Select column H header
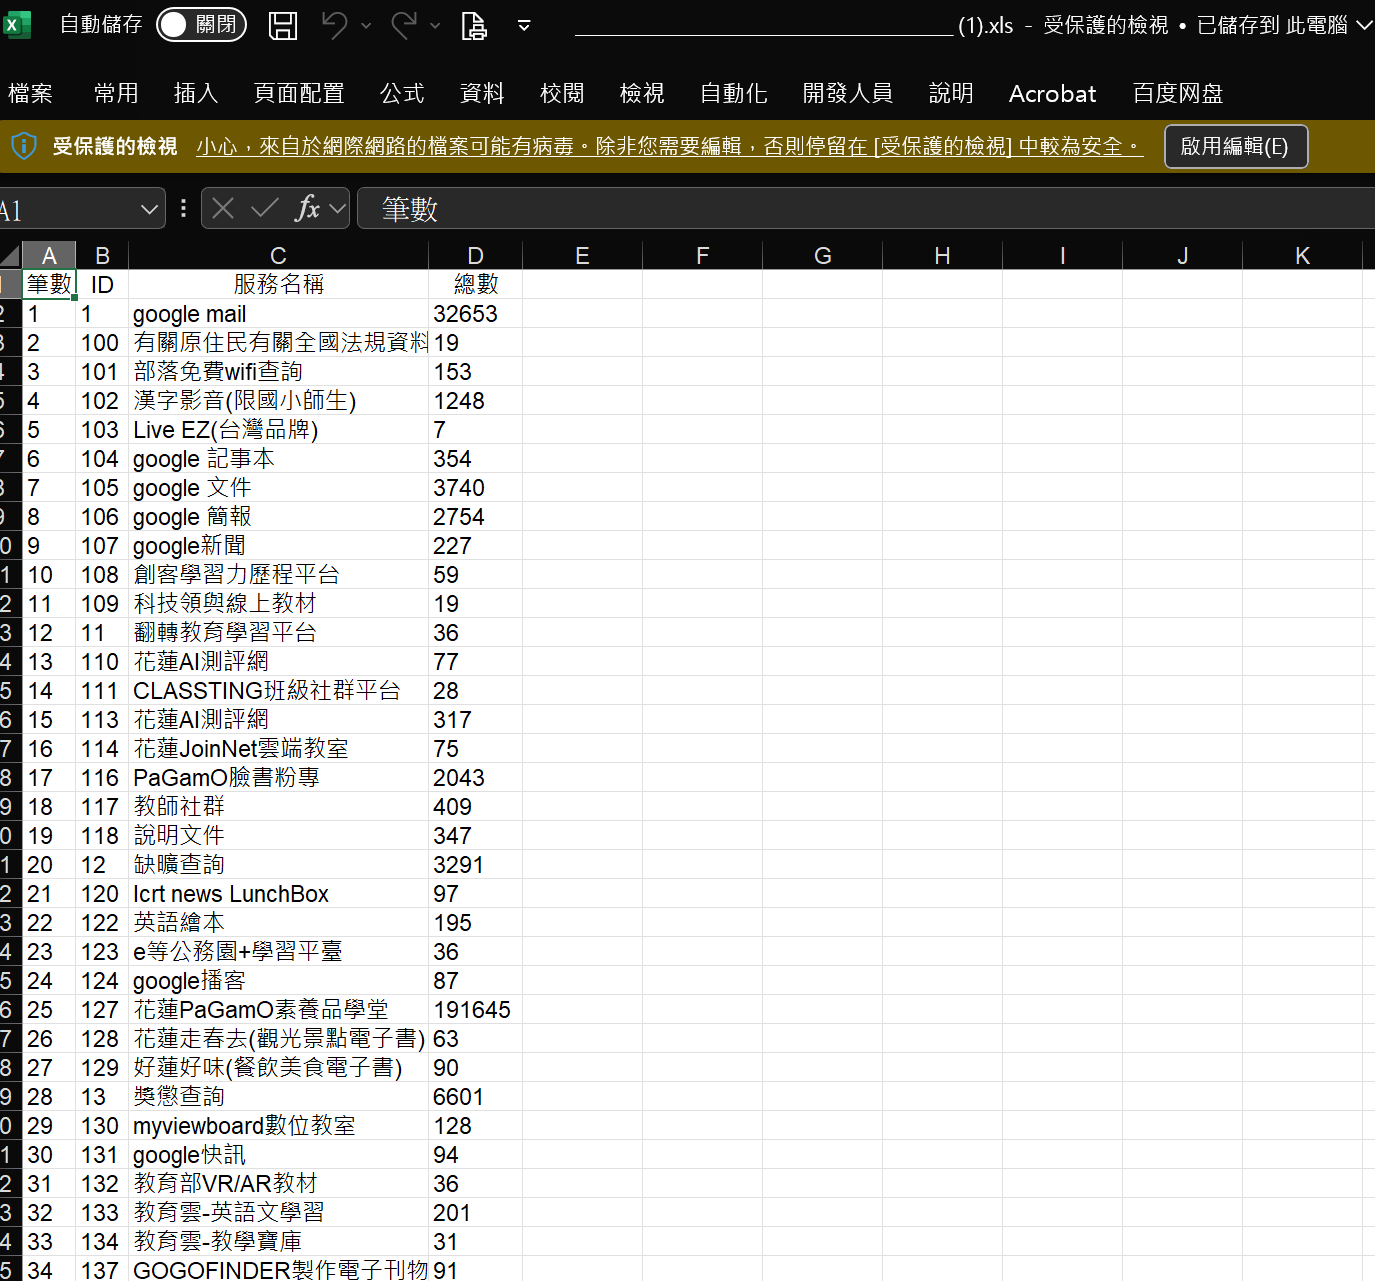Screen dimensions: 1375x1281 pyautogui.click(x=942, y=256)
